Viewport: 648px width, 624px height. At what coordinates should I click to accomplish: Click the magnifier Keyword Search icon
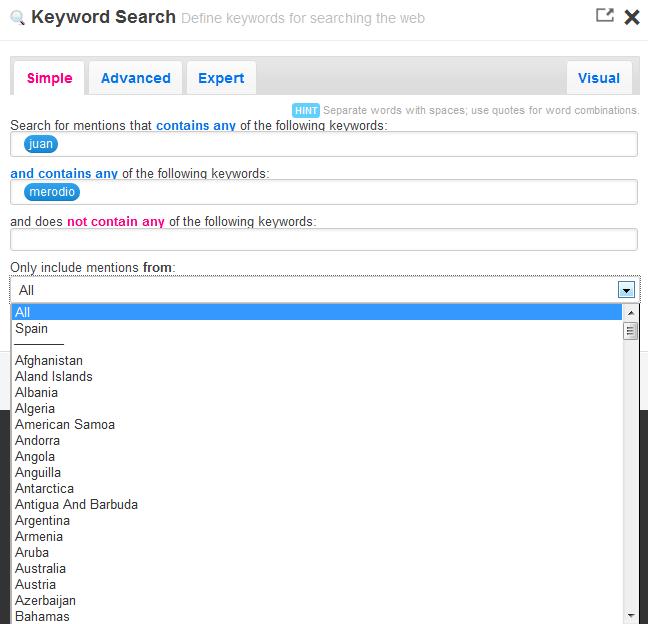(x=17, y=17)
